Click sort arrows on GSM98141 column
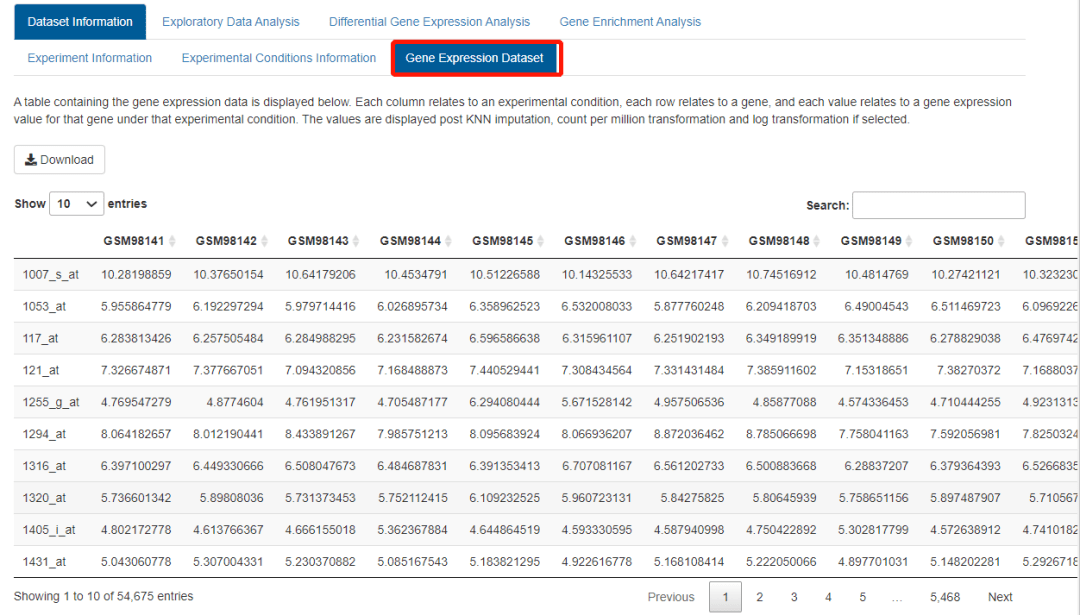1080x615 pixels. pyautogui.click(x=172, y=241)
